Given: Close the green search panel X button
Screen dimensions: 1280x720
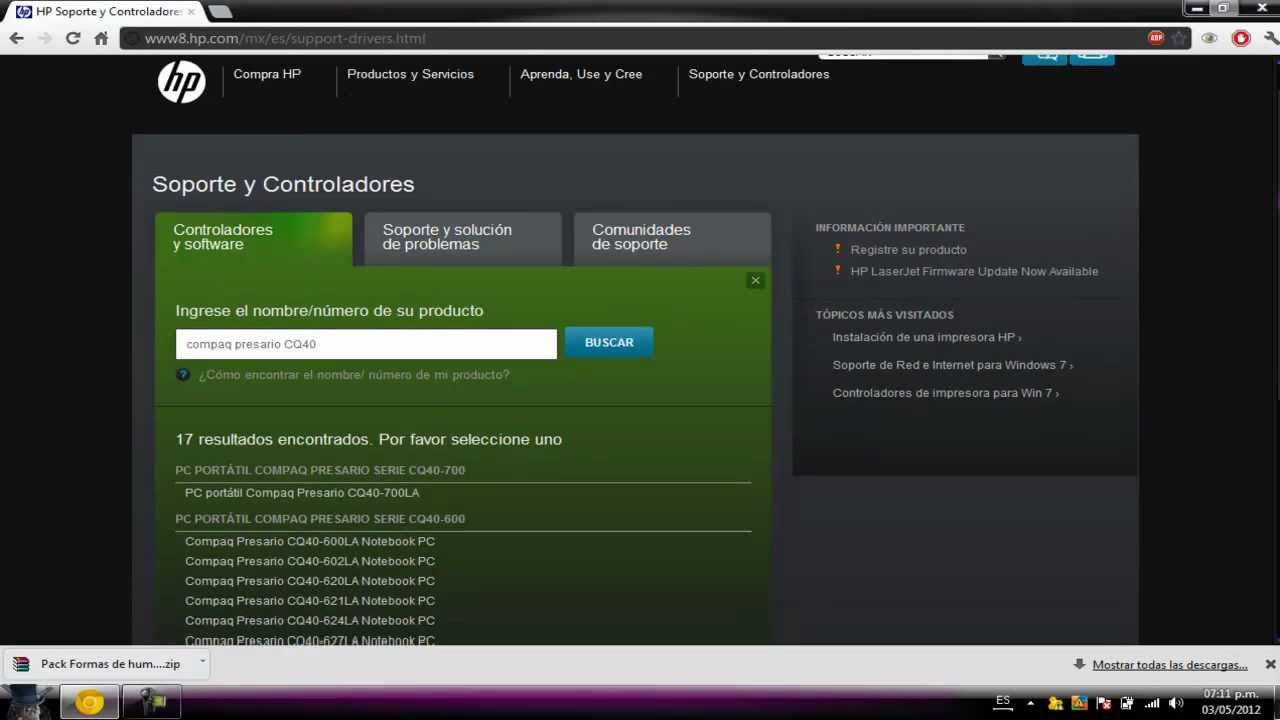Looking at the screenshot, I should point(756,281).
